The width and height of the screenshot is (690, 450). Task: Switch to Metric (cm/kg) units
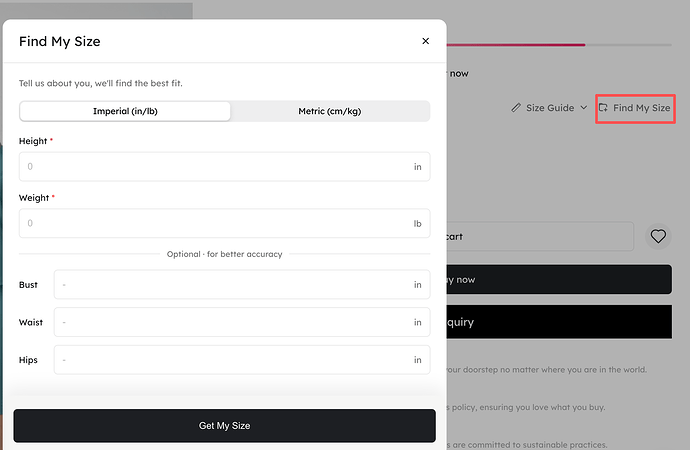(330, 111)
